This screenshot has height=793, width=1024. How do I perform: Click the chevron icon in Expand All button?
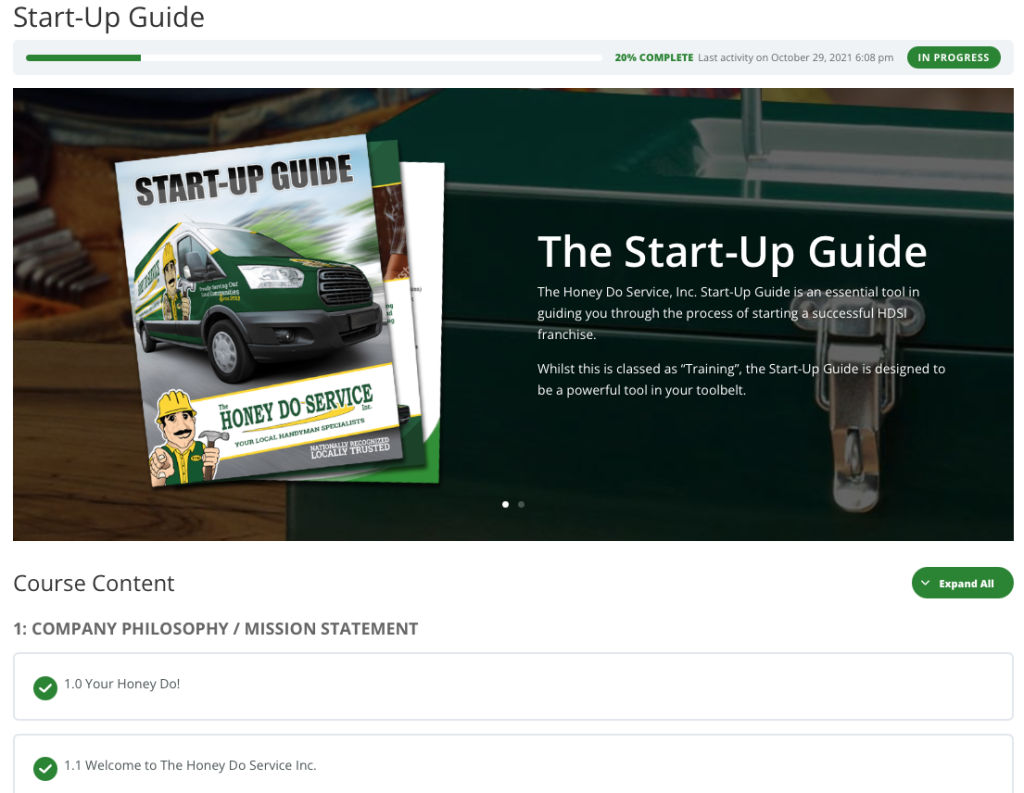(925, 583)
